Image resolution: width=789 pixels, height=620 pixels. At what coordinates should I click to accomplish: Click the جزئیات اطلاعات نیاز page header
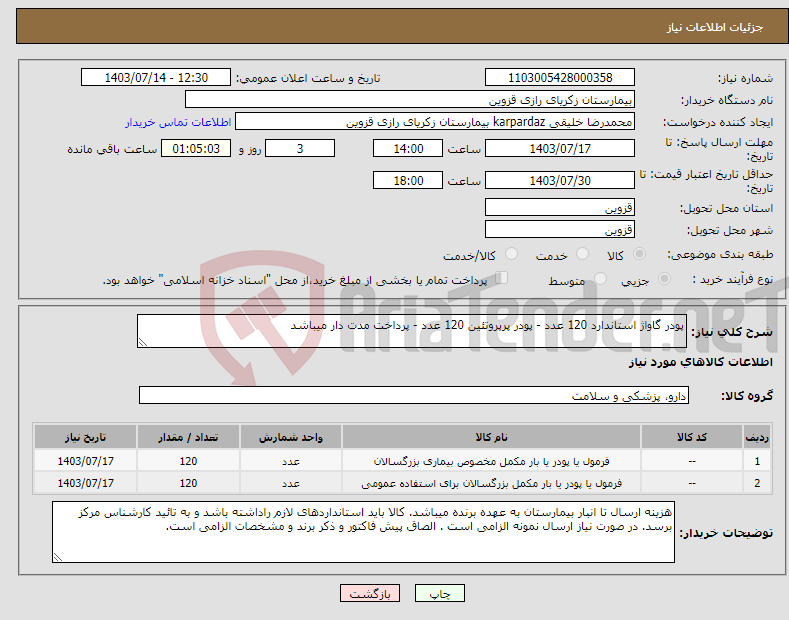pos(715,27)
